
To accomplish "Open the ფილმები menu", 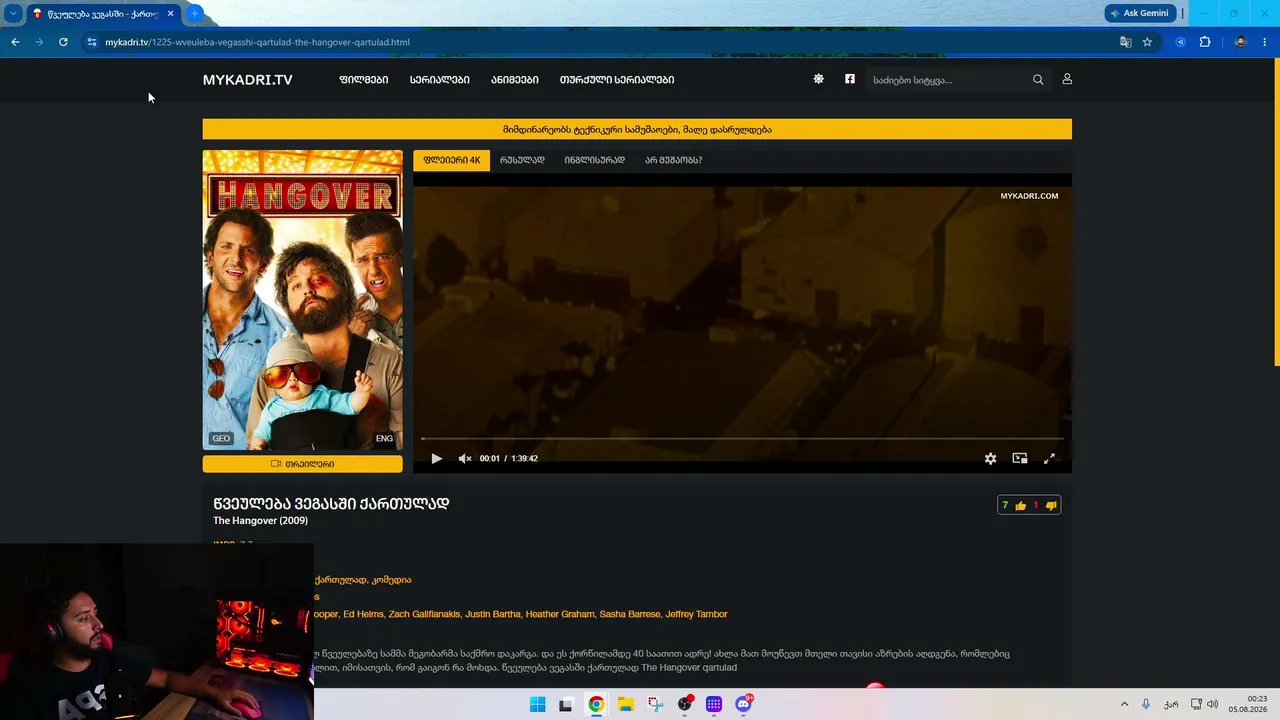I will [364, 80].
